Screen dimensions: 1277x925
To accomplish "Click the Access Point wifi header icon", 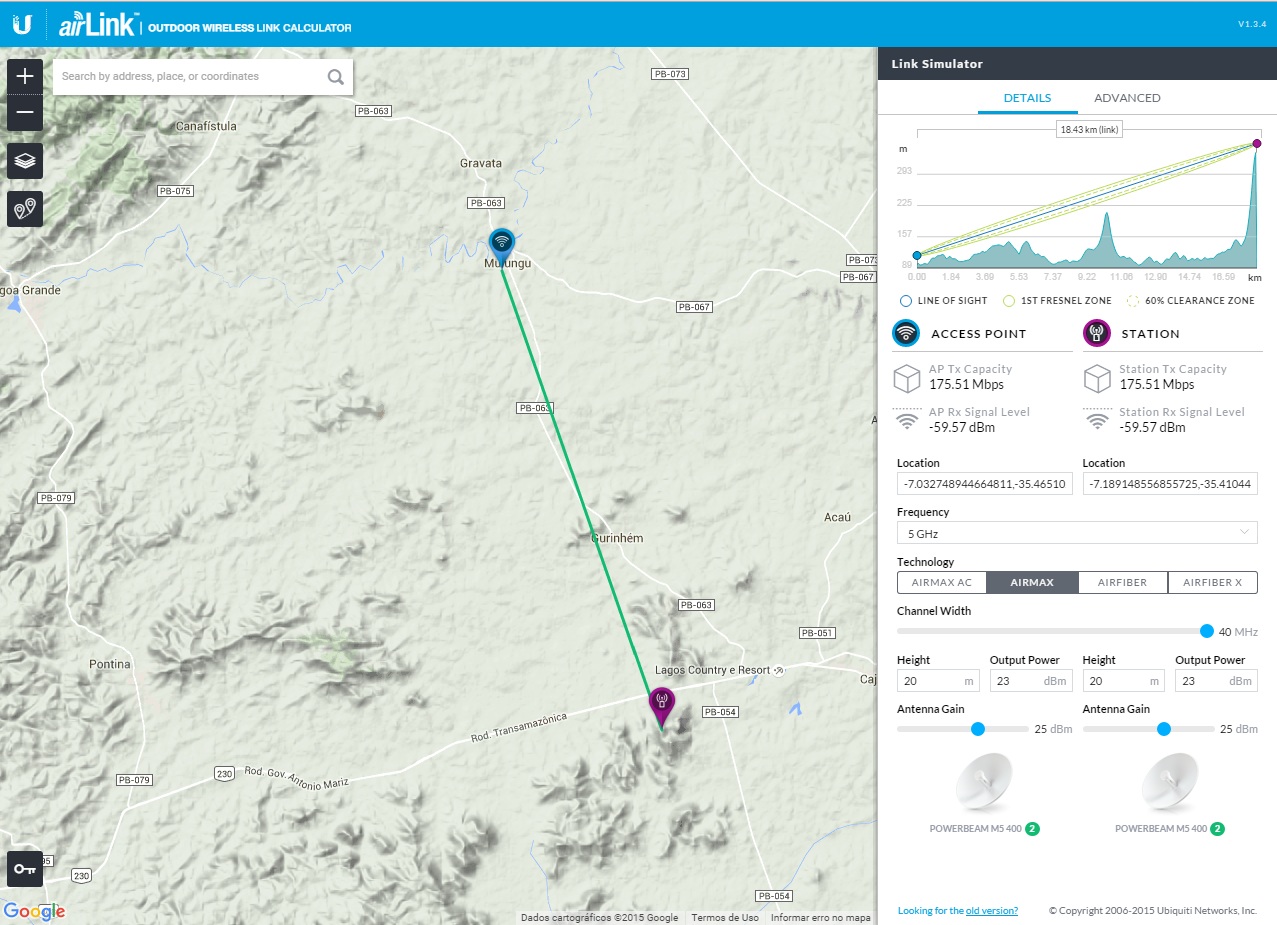I will point(906,334).
